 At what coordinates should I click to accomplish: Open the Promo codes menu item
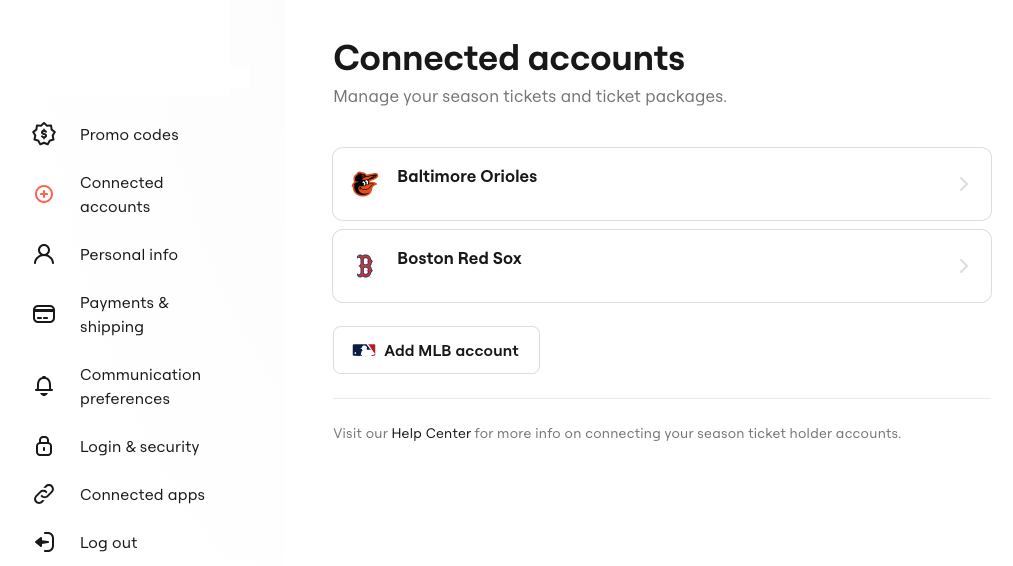point(129,134)
